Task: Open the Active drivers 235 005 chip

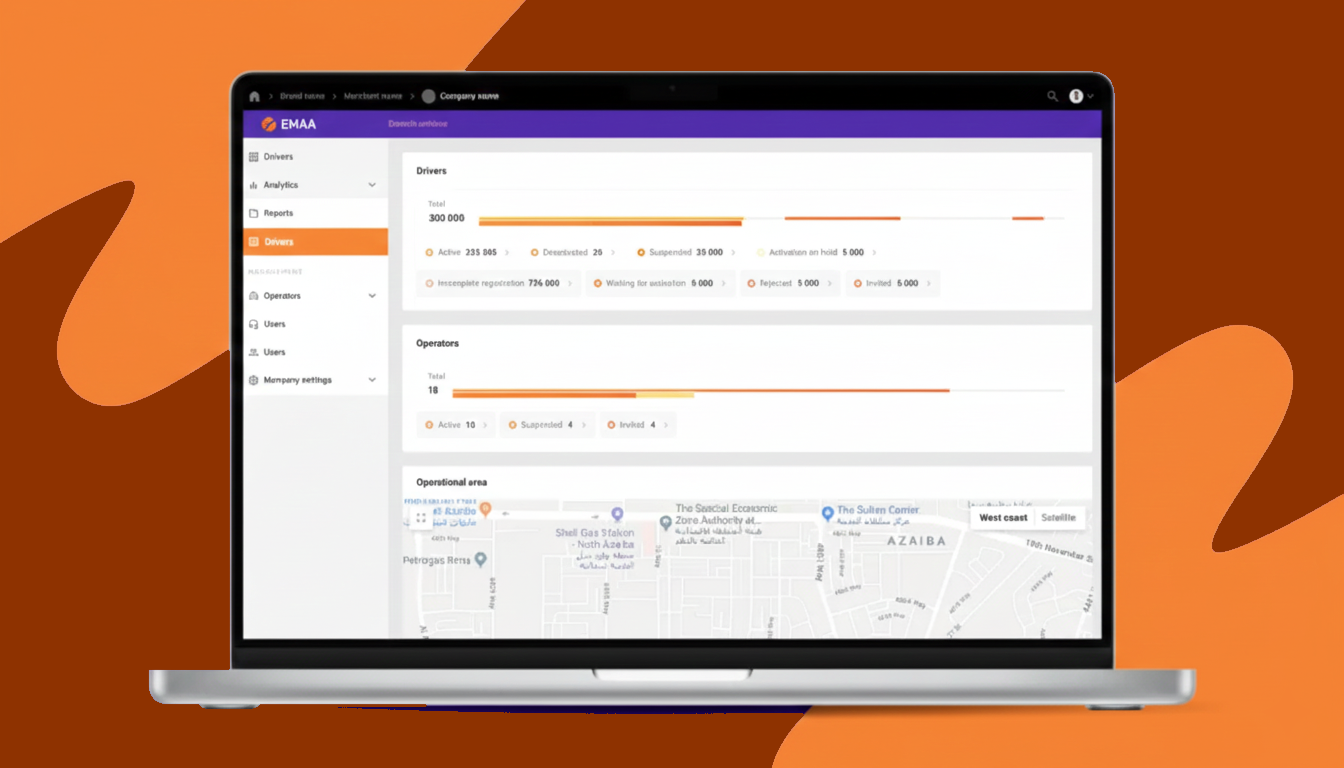Action: 466,253
